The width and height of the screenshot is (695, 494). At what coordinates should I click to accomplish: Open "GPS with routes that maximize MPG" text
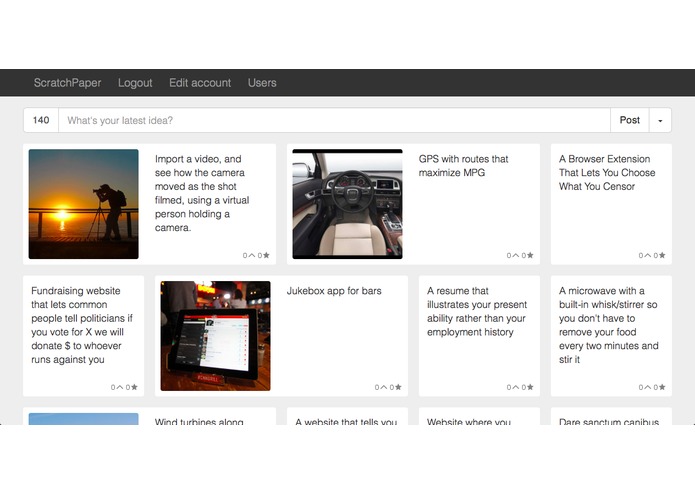pyautogui.click(x=463, y=166)
